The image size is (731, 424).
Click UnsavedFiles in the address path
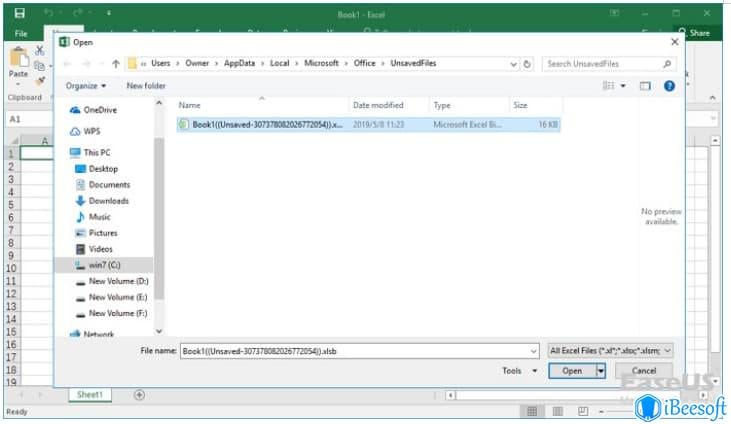[x=413, y=63]
